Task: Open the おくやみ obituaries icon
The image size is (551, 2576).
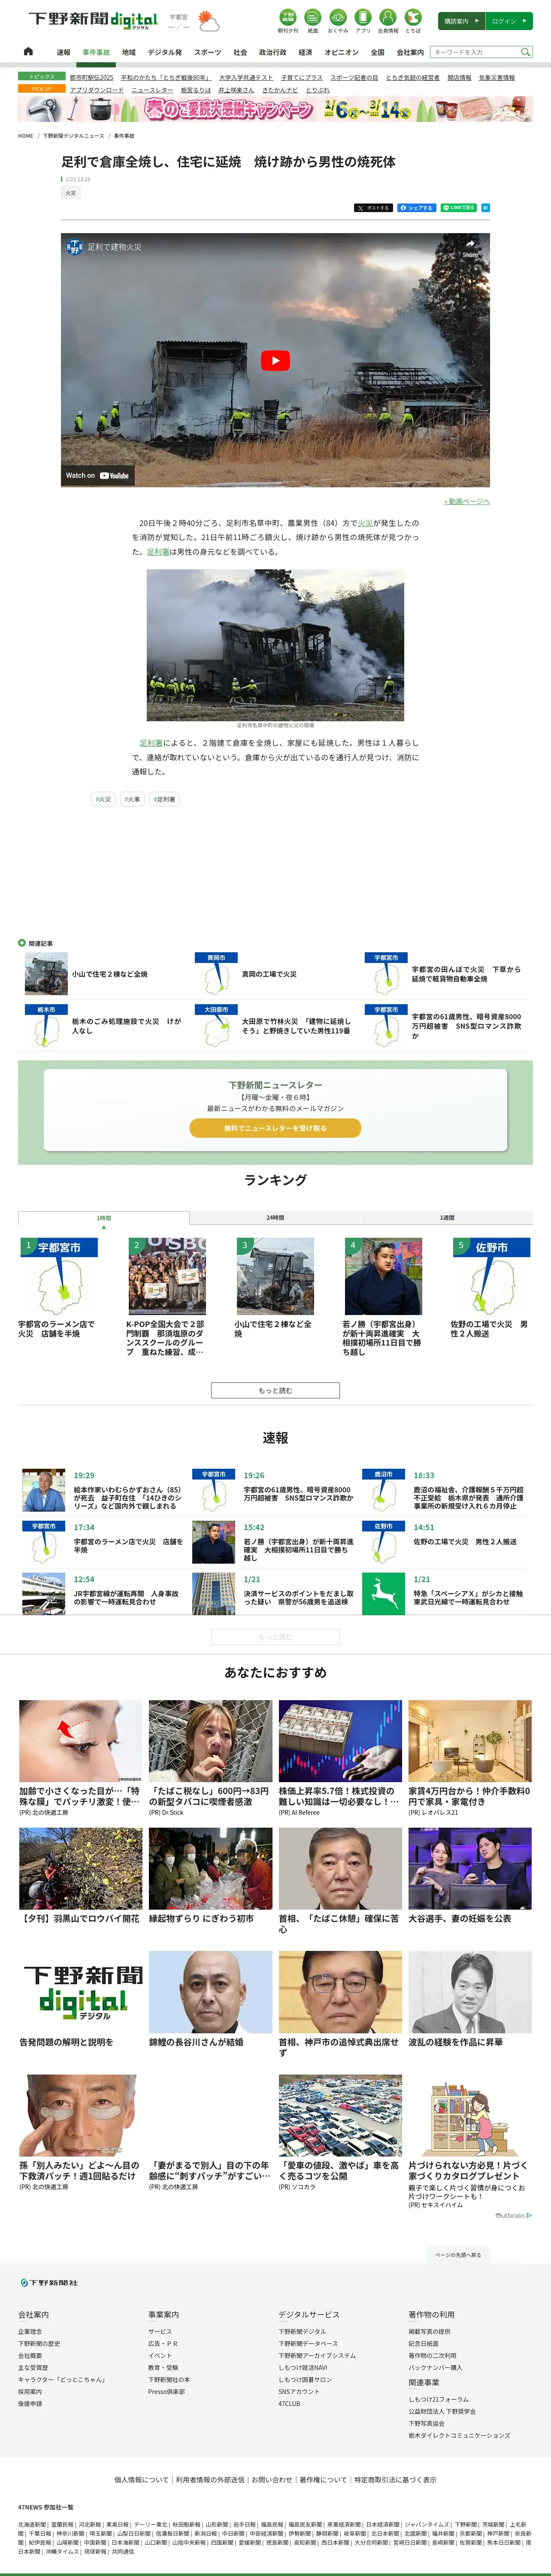Action: point(338,20)
